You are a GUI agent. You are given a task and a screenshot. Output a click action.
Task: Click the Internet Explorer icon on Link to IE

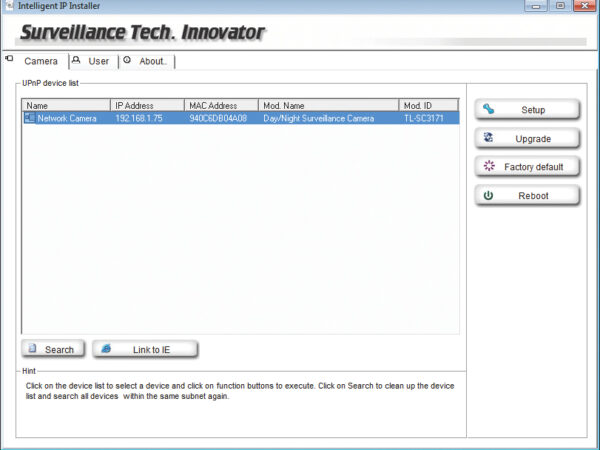pos(105,349)
